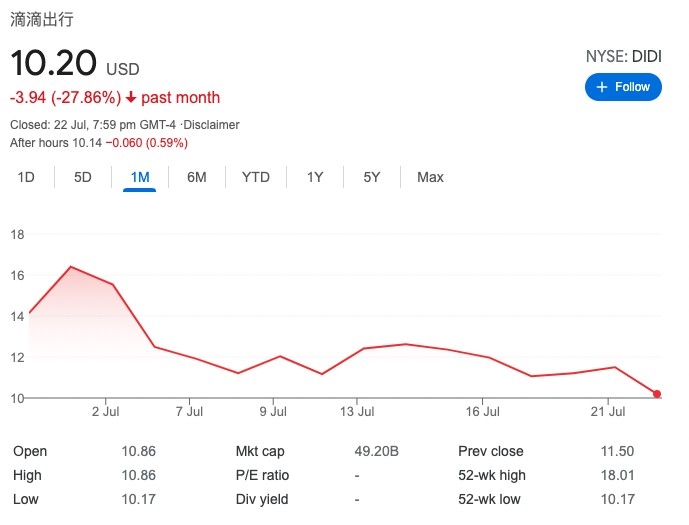Open the 6M time range tab
This screenshot has height=525, width=689.
point(196,177)
